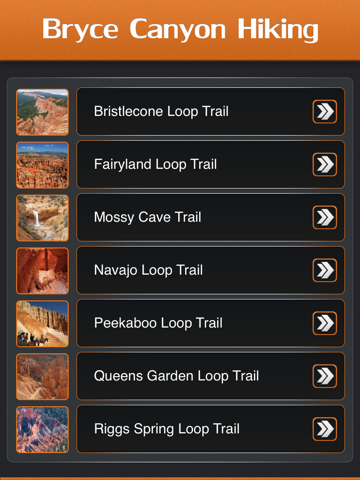Tap the arrow icon for Queens Garden Loop Trail

pyautogui.click(x=324, y=376)
